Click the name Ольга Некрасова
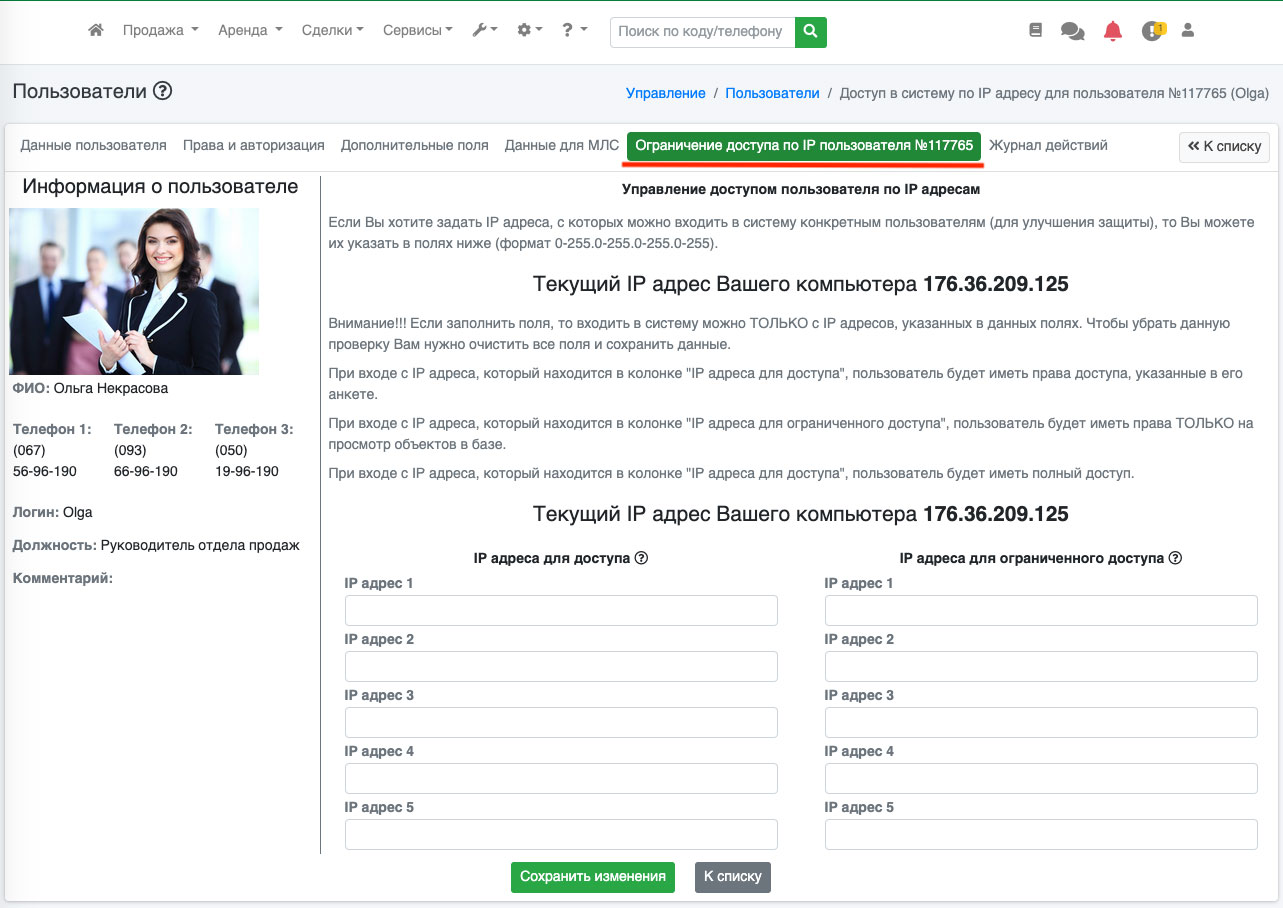This screenshot has height=908, width=1283. pyautogui.click(x=111, y=388)
